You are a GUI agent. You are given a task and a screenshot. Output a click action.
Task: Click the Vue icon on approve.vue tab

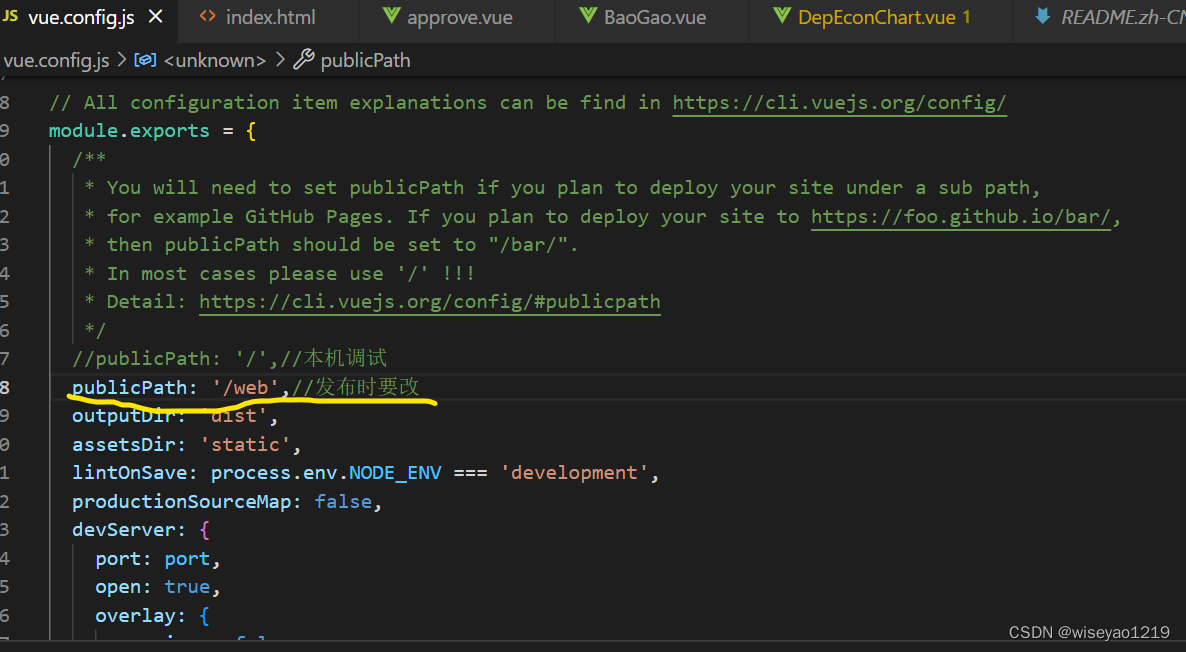391,16
